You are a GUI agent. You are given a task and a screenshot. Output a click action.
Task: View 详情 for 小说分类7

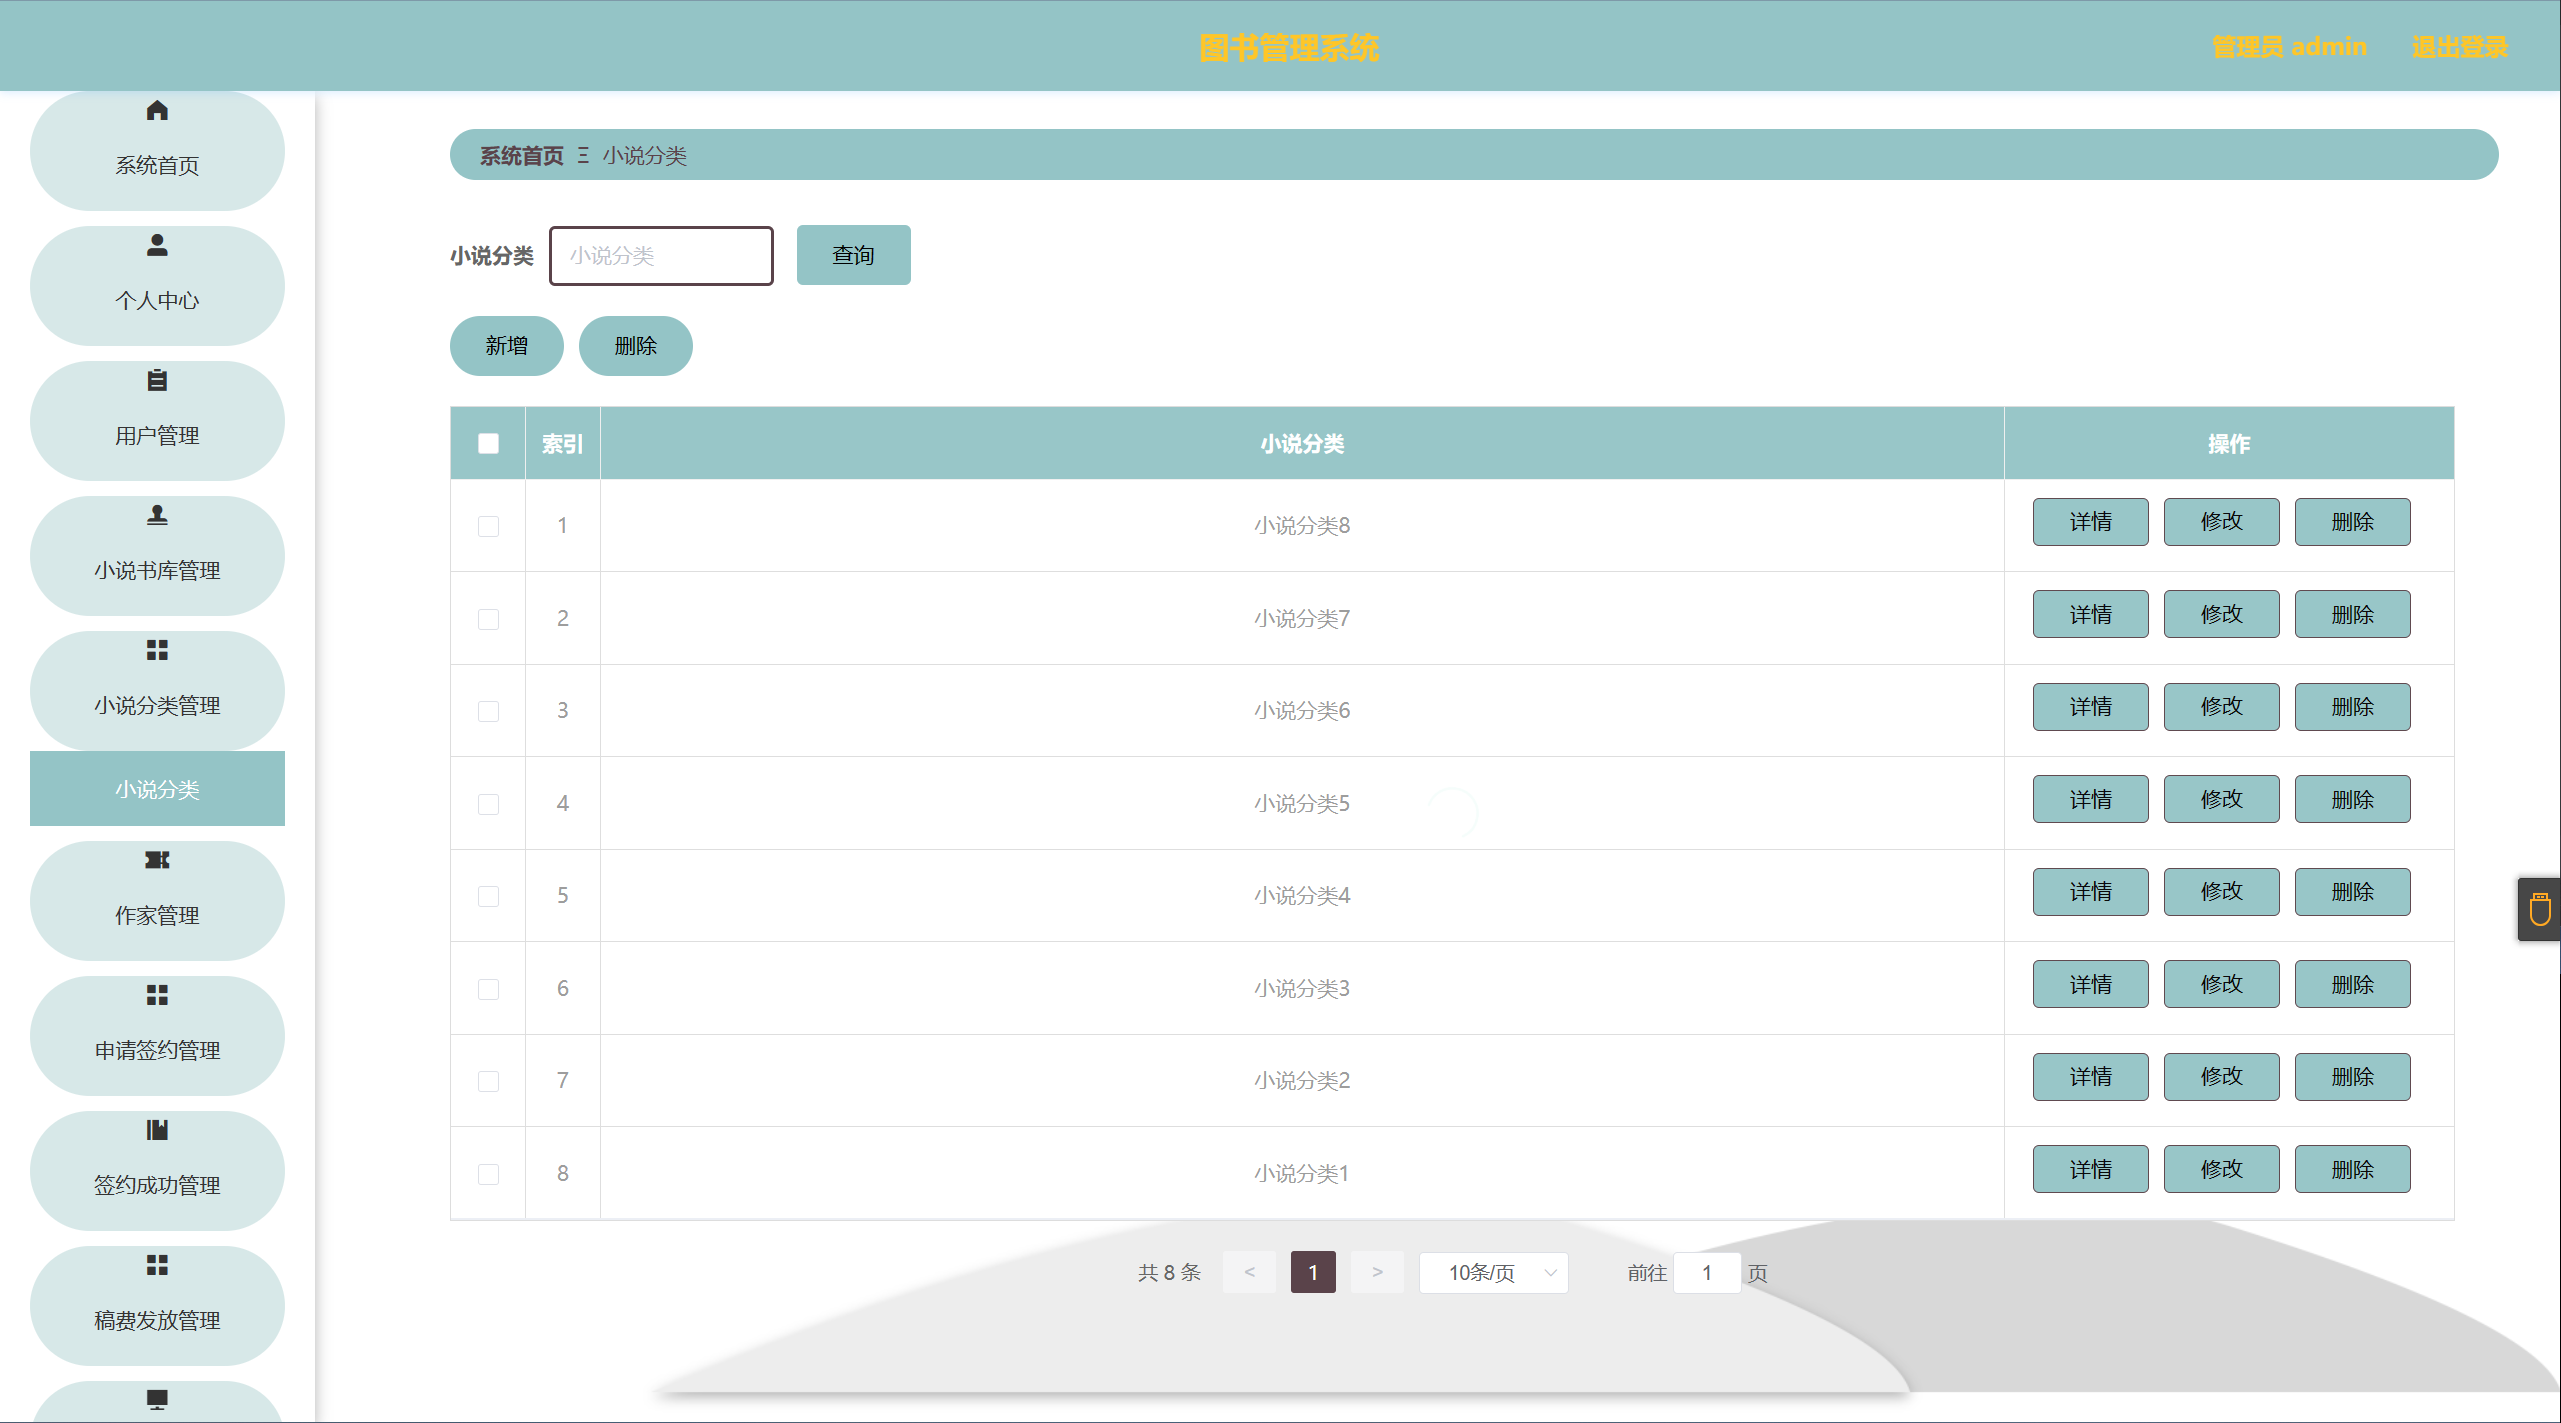click(x=2090, y=614)
